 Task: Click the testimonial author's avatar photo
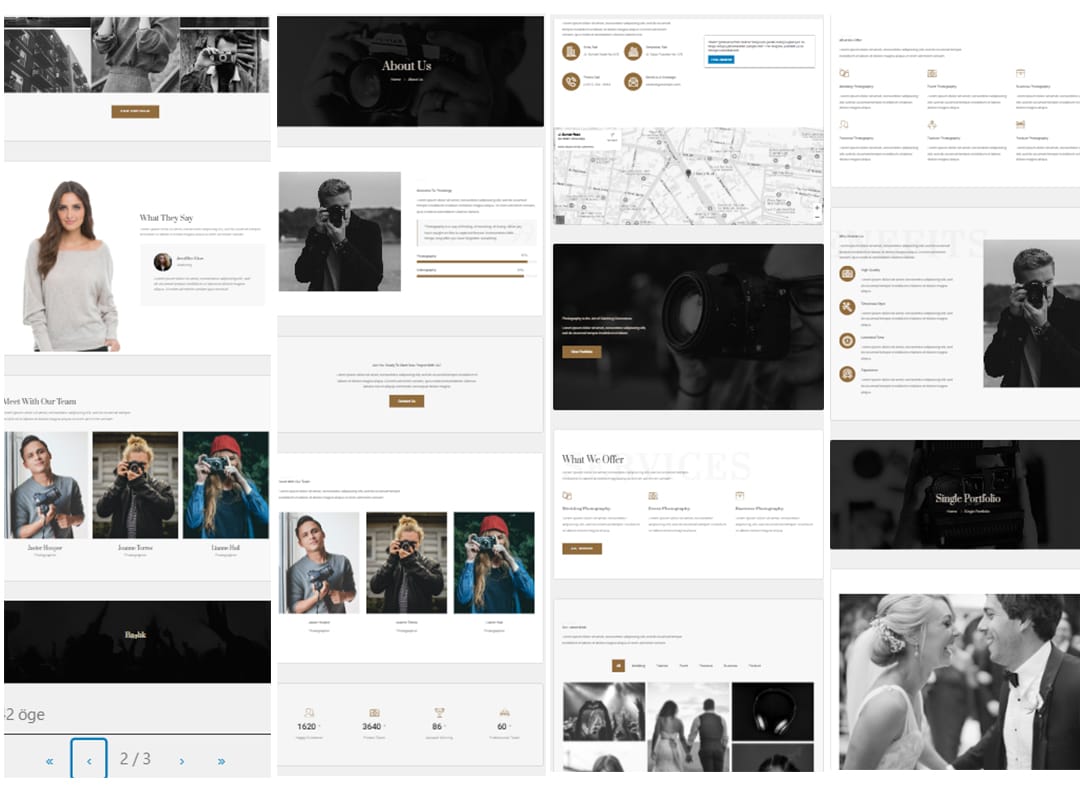coord(162,261)
